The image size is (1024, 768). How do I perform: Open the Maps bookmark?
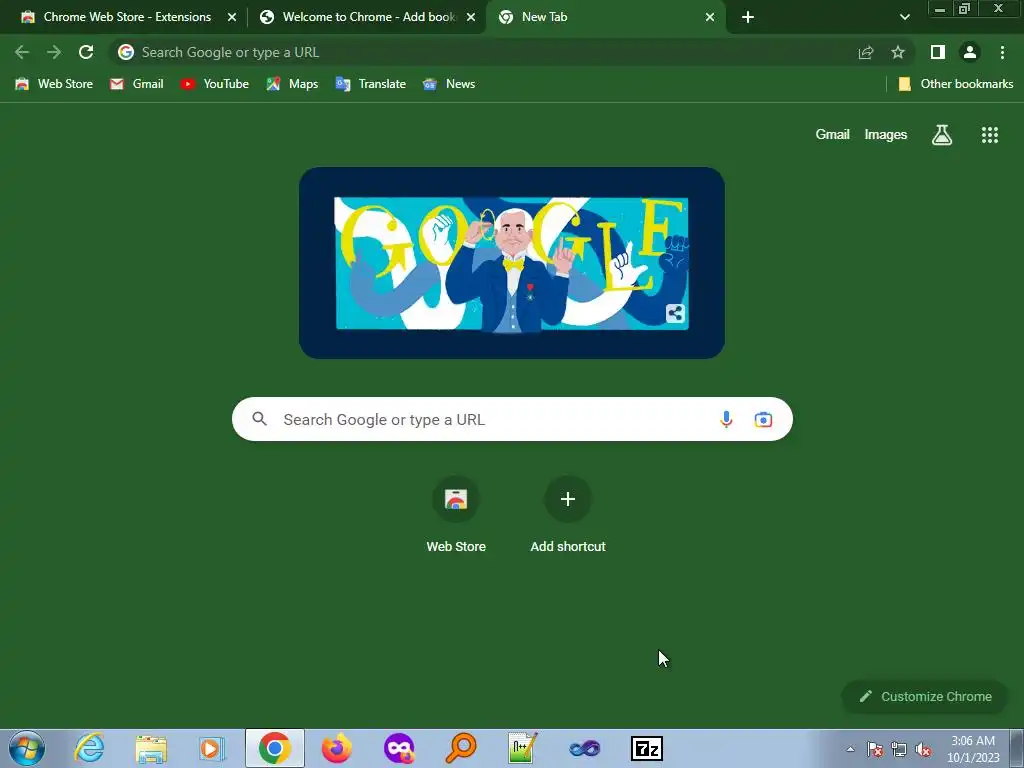[292, 84]
